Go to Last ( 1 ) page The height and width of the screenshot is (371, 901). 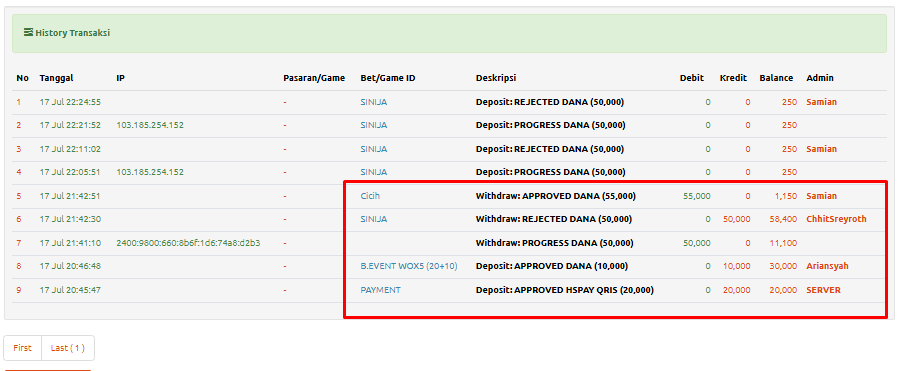(x=68, y=348)
